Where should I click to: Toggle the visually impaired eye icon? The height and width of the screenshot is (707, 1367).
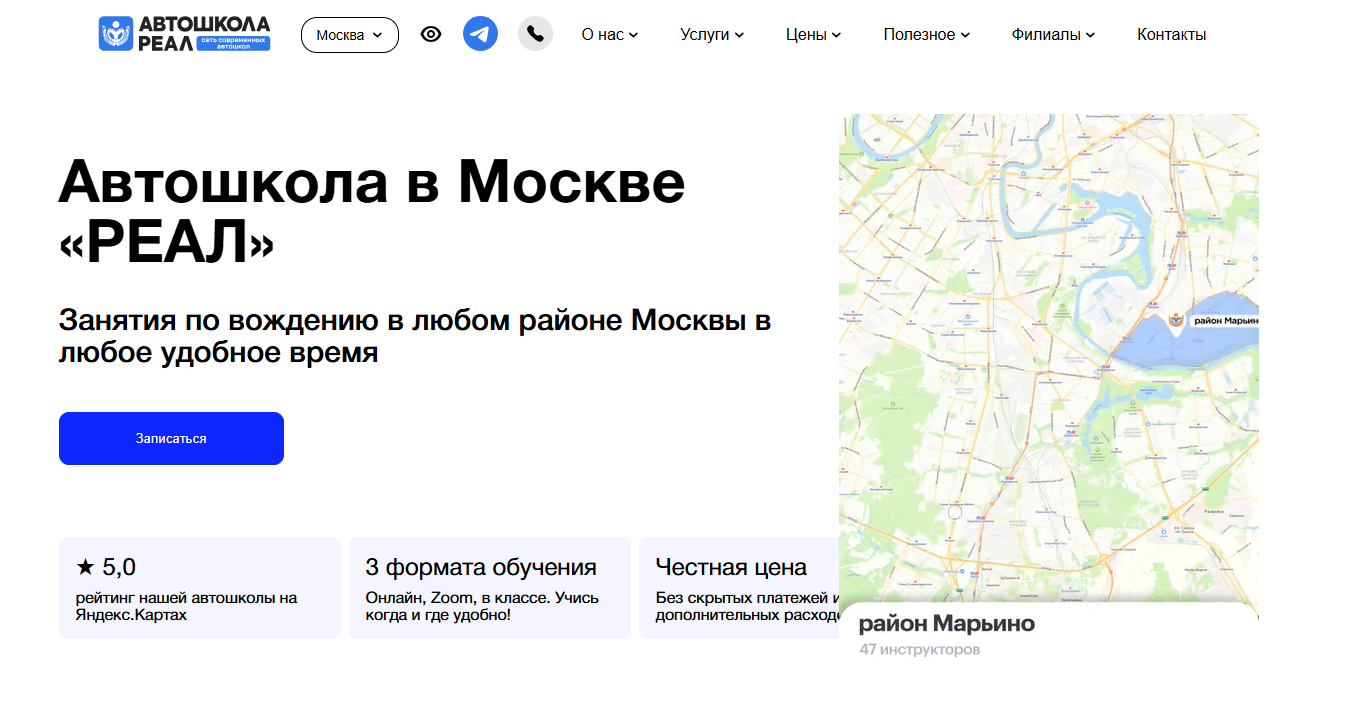(431, 34)
